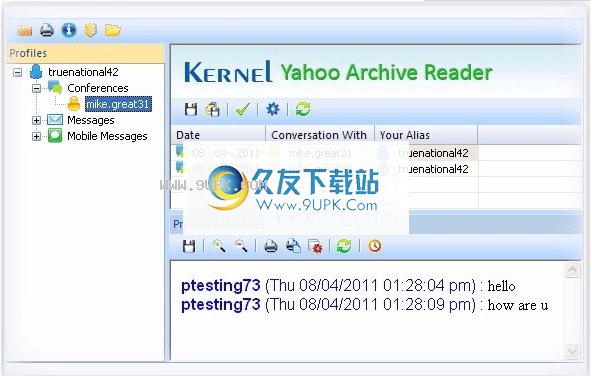
Task: Select first row alias truenational42
Action: click(433, 153)
